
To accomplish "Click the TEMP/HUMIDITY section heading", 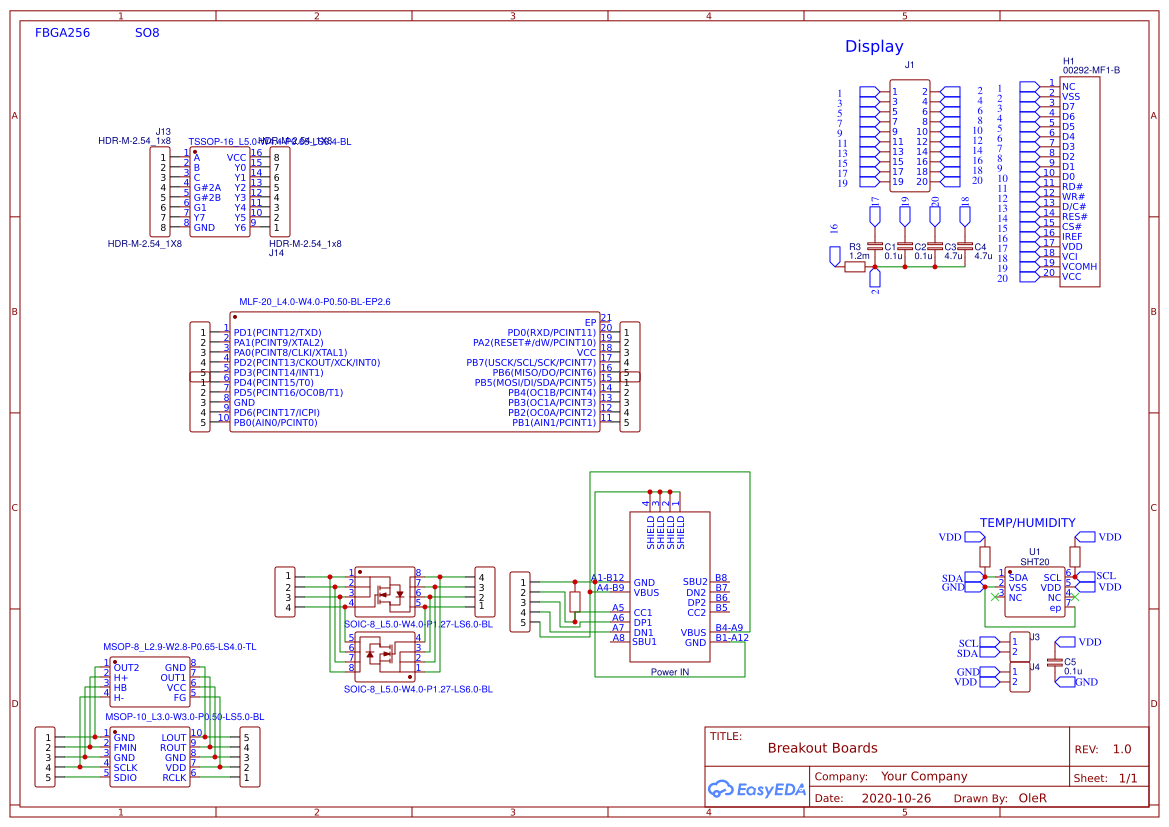I will click(x=1029, y=522).
